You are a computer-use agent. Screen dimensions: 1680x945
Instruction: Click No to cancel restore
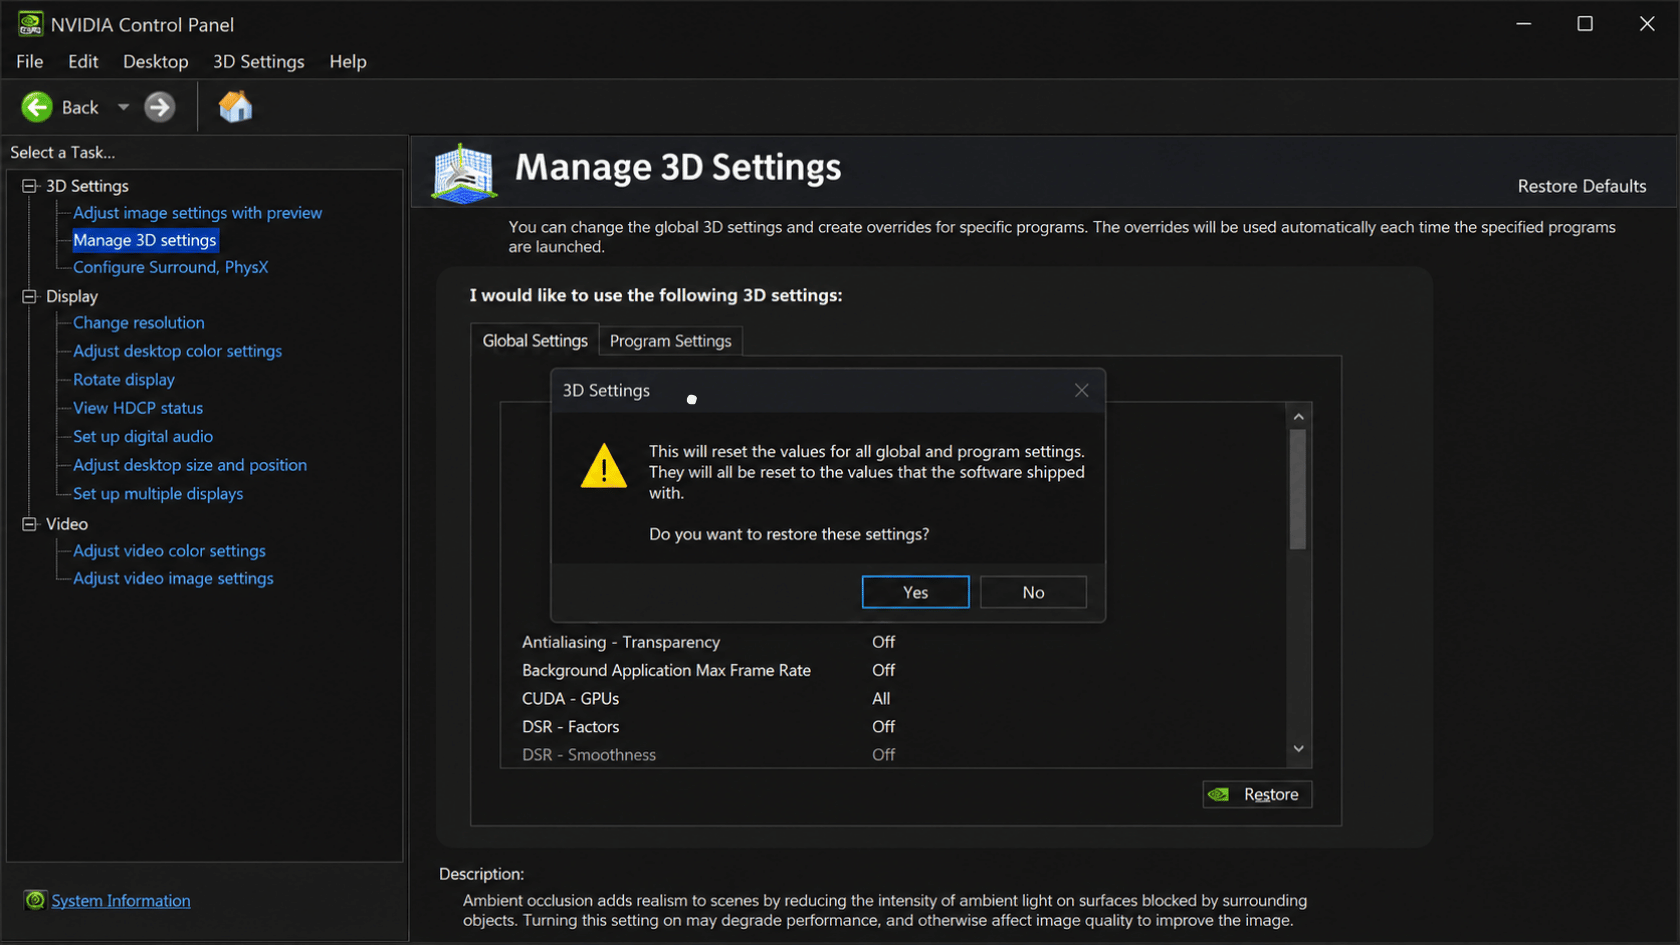tap(1033, 592)
